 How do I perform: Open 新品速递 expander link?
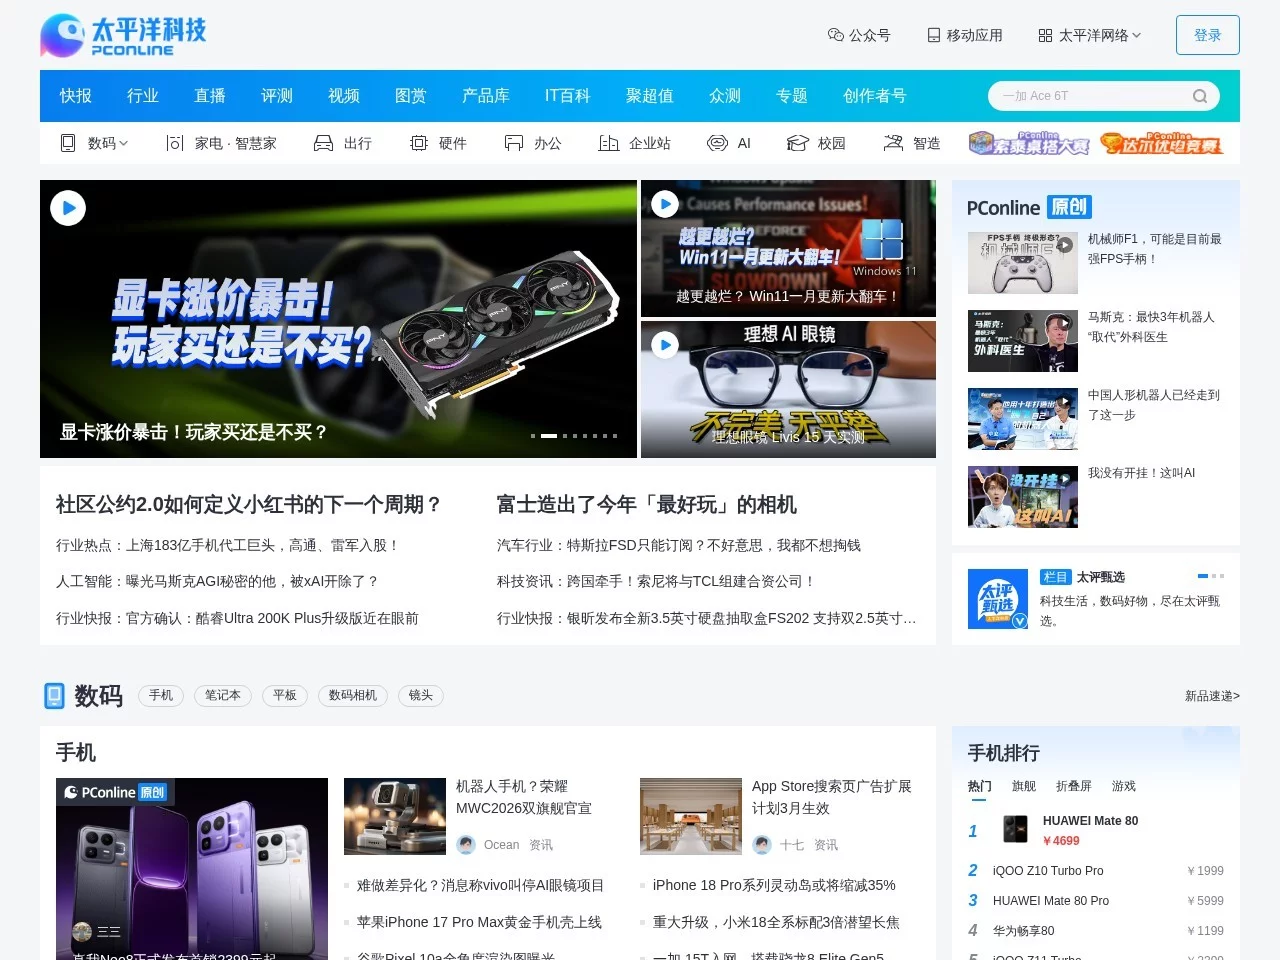tap(1211, 695)
